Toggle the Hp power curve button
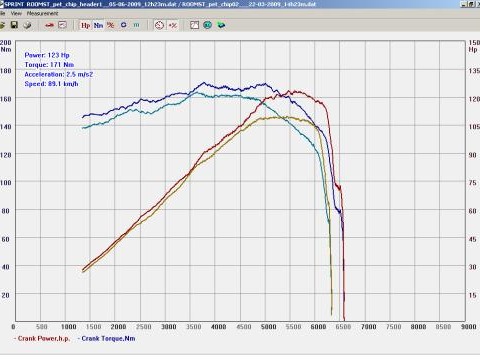Viewport: 480px width, 360px height. [85, 25]
